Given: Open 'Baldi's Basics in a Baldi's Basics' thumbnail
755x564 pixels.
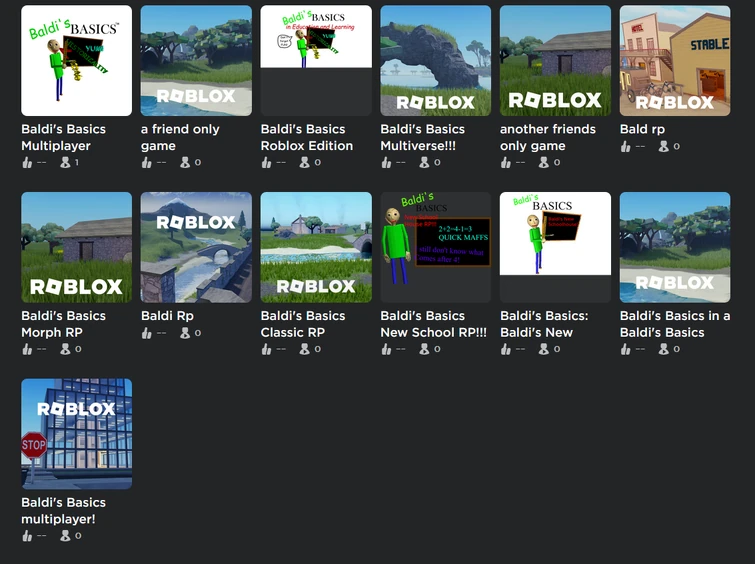Looking at the screenshot, I should (675, 248).
